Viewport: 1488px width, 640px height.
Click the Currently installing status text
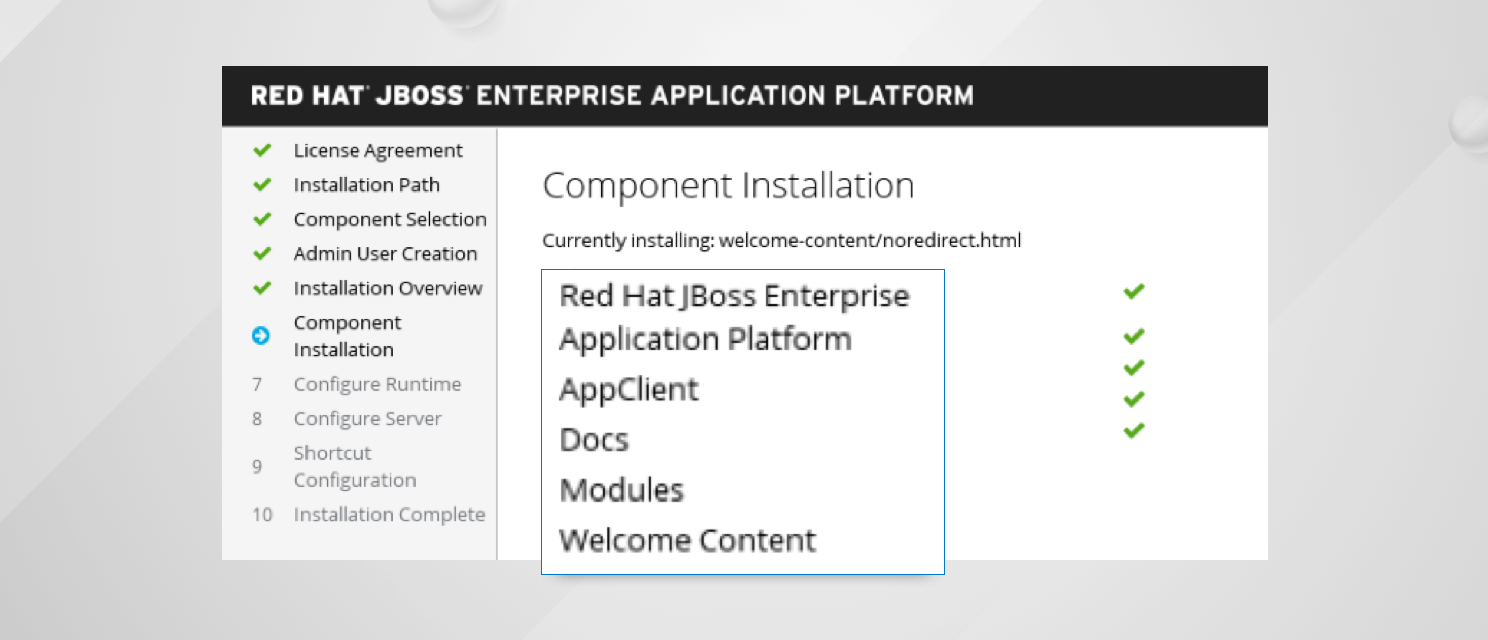coord(781,241)
